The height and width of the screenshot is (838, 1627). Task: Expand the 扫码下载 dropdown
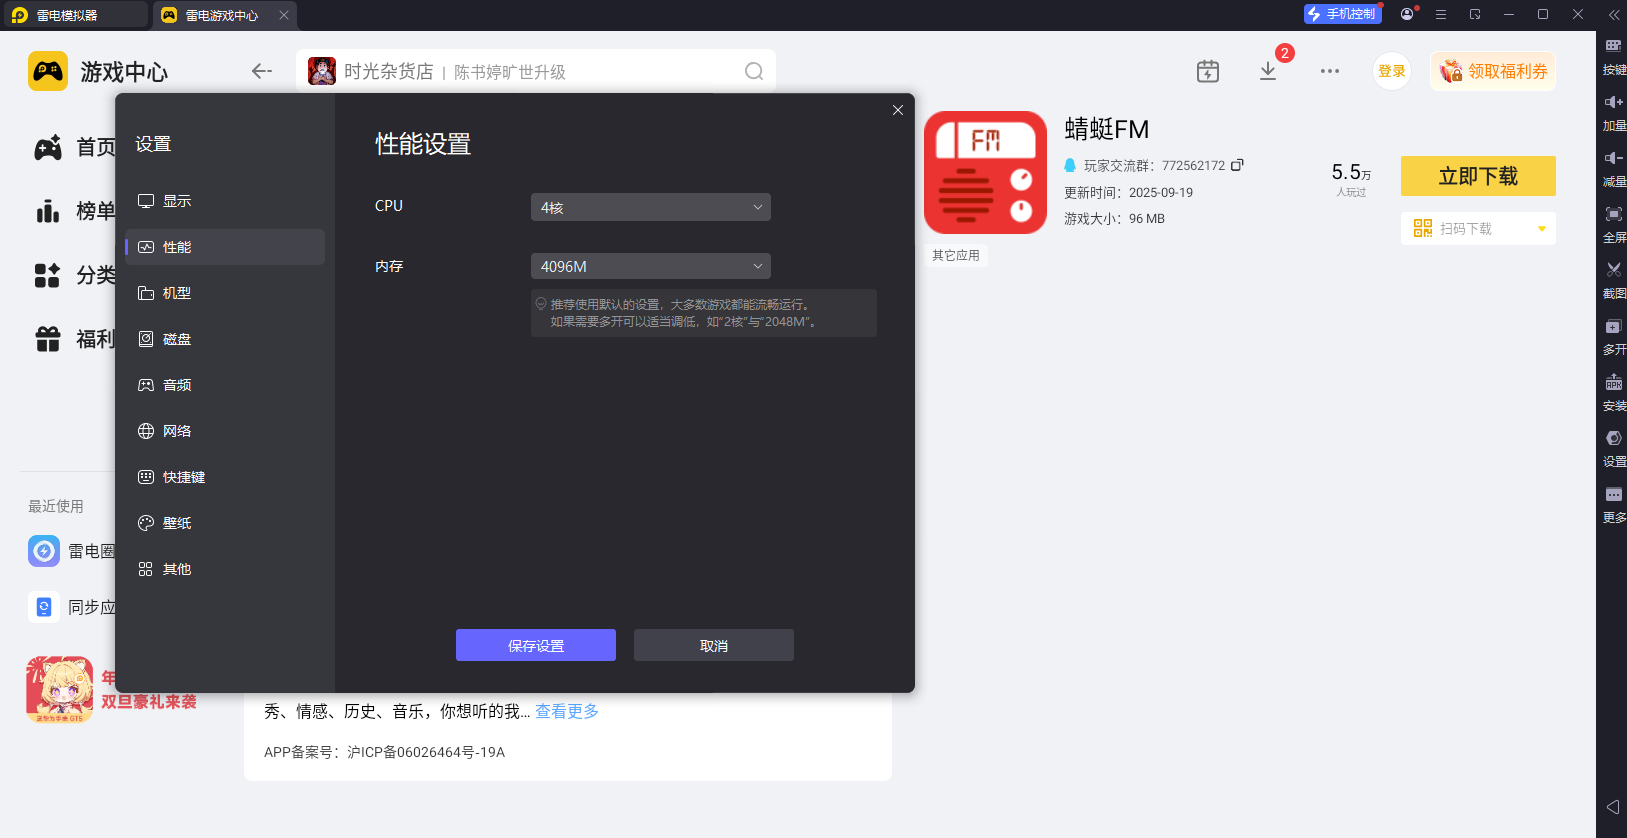tap(1541, 229)
